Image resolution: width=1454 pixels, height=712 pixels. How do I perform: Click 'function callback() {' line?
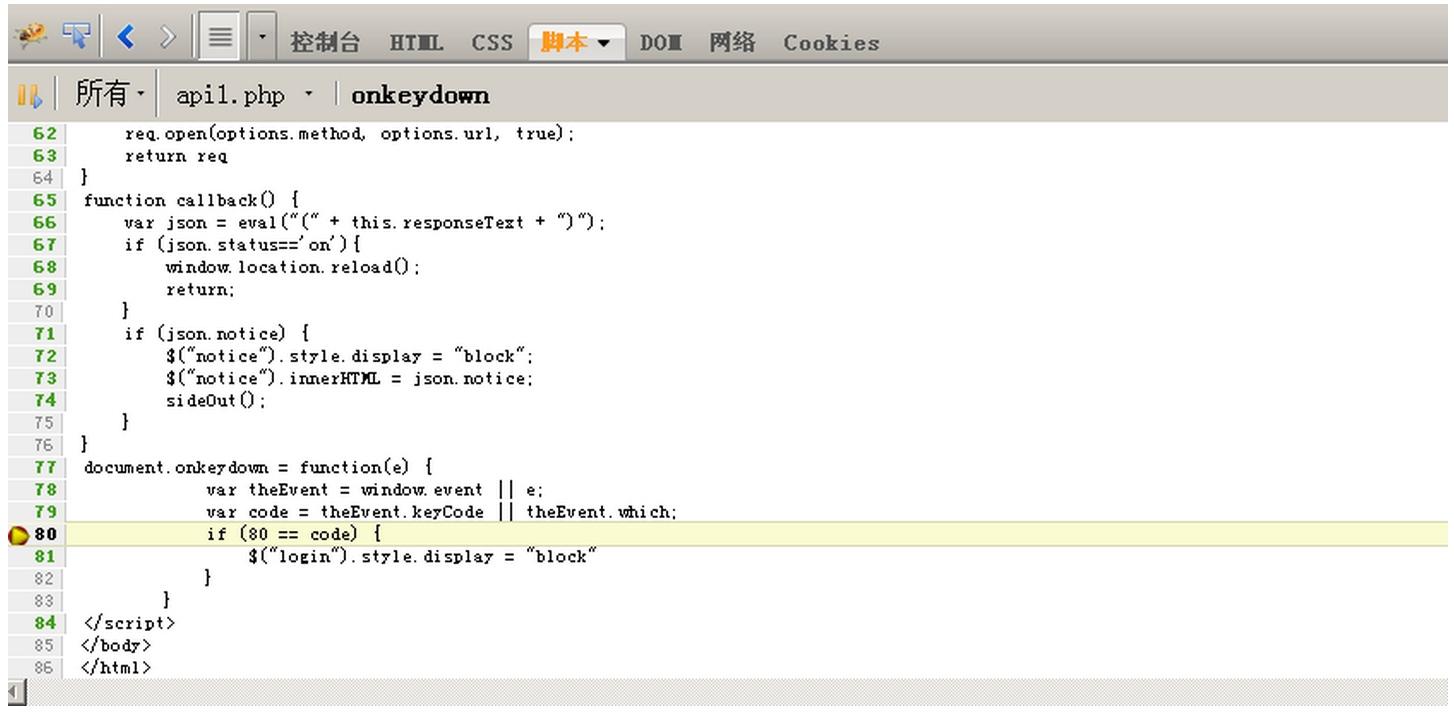tap(191, 200)
